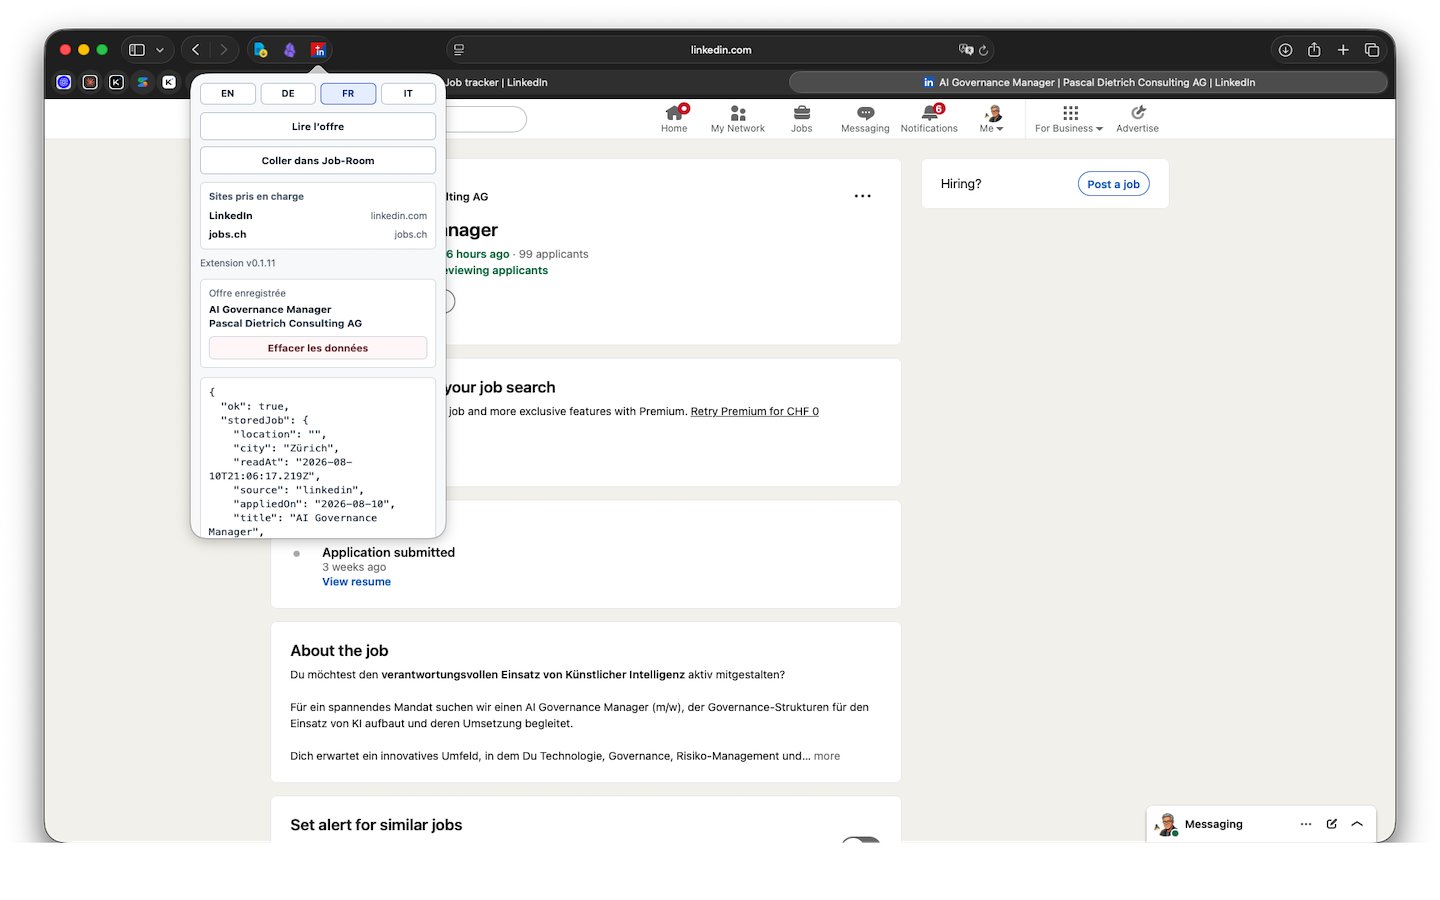This screenshot has width=1440, height=900.
Task: Switch to the Job tracker | LinkedIn tab
Action: [x=497, y=82]
